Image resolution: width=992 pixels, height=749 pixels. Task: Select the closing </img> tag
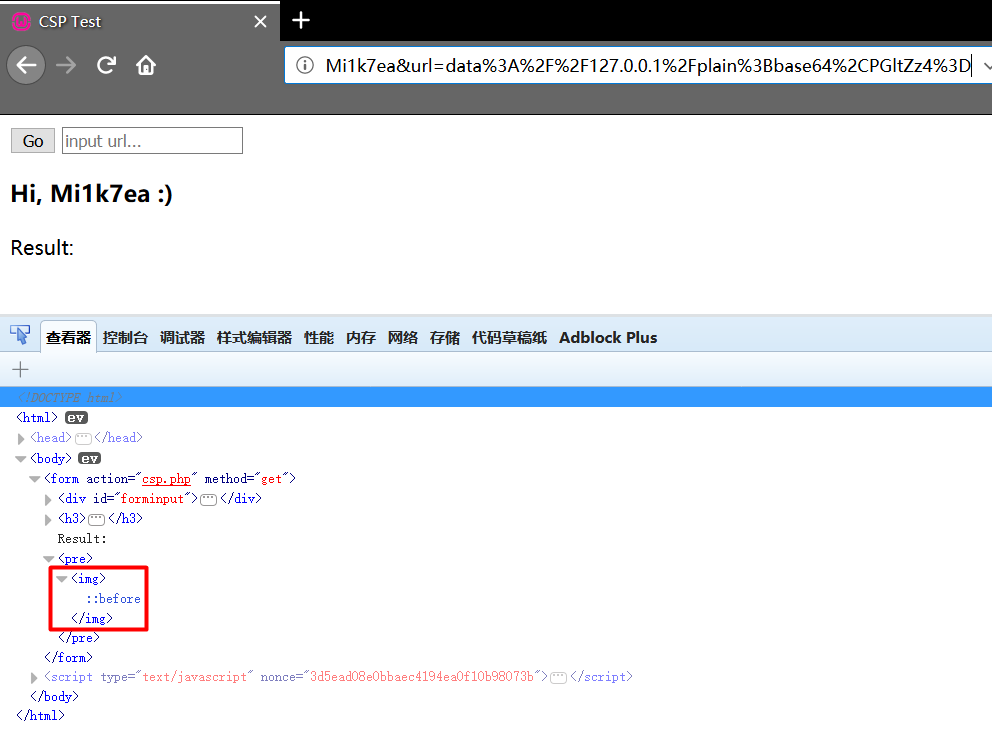point(92,618)
